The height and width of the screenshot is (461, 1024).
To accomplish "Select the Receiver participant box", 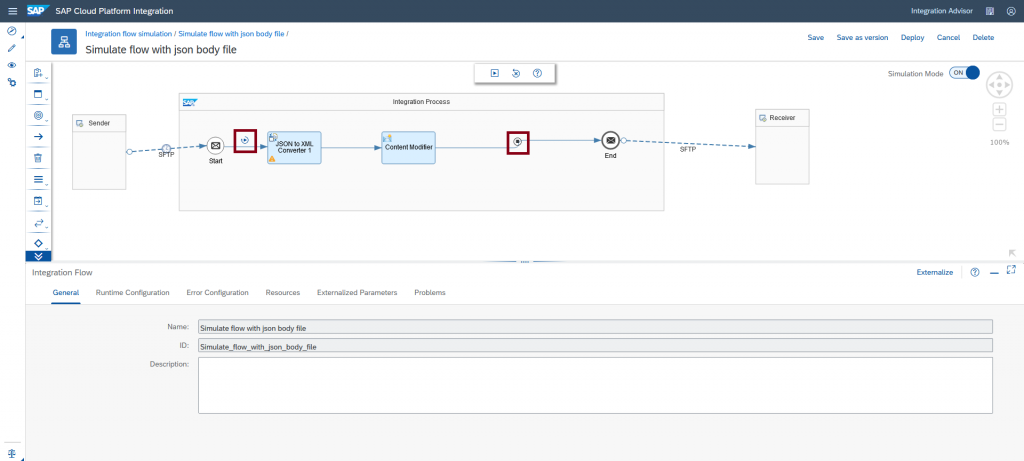I will click(782, 147).
